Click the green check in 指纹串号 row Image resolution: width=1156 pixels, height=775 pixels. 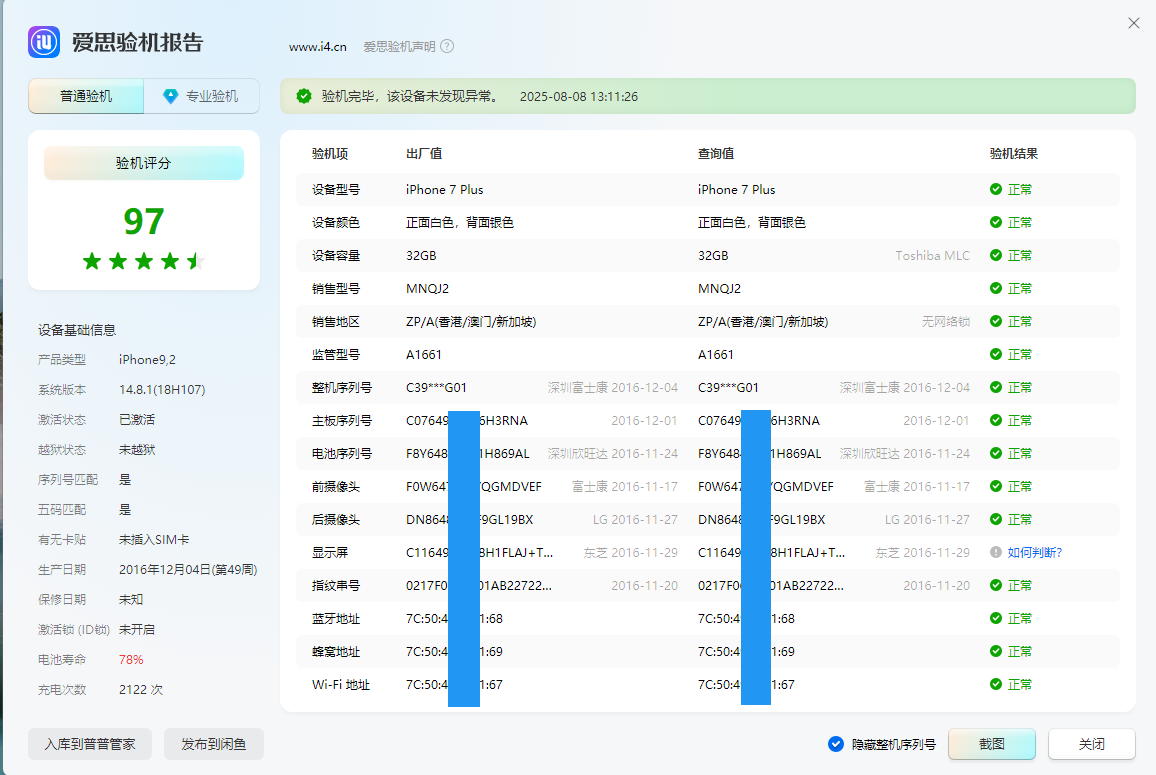[x=996, y=585]
